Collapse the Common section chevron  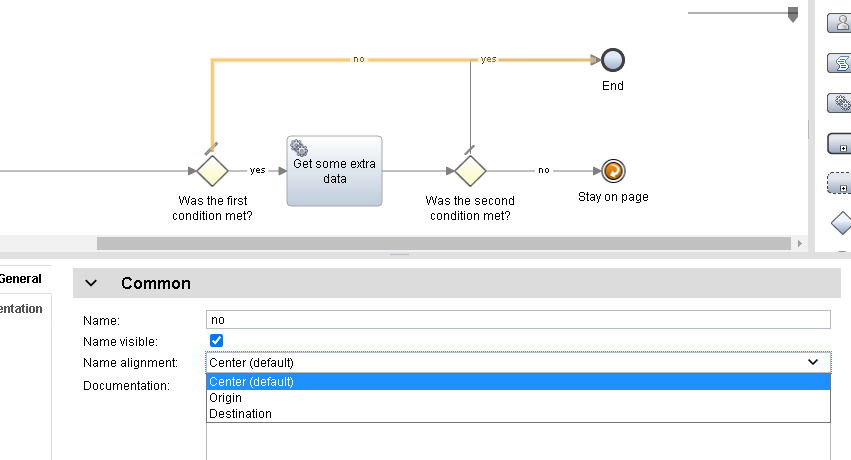pyautogui.click(x=92, y=284)
